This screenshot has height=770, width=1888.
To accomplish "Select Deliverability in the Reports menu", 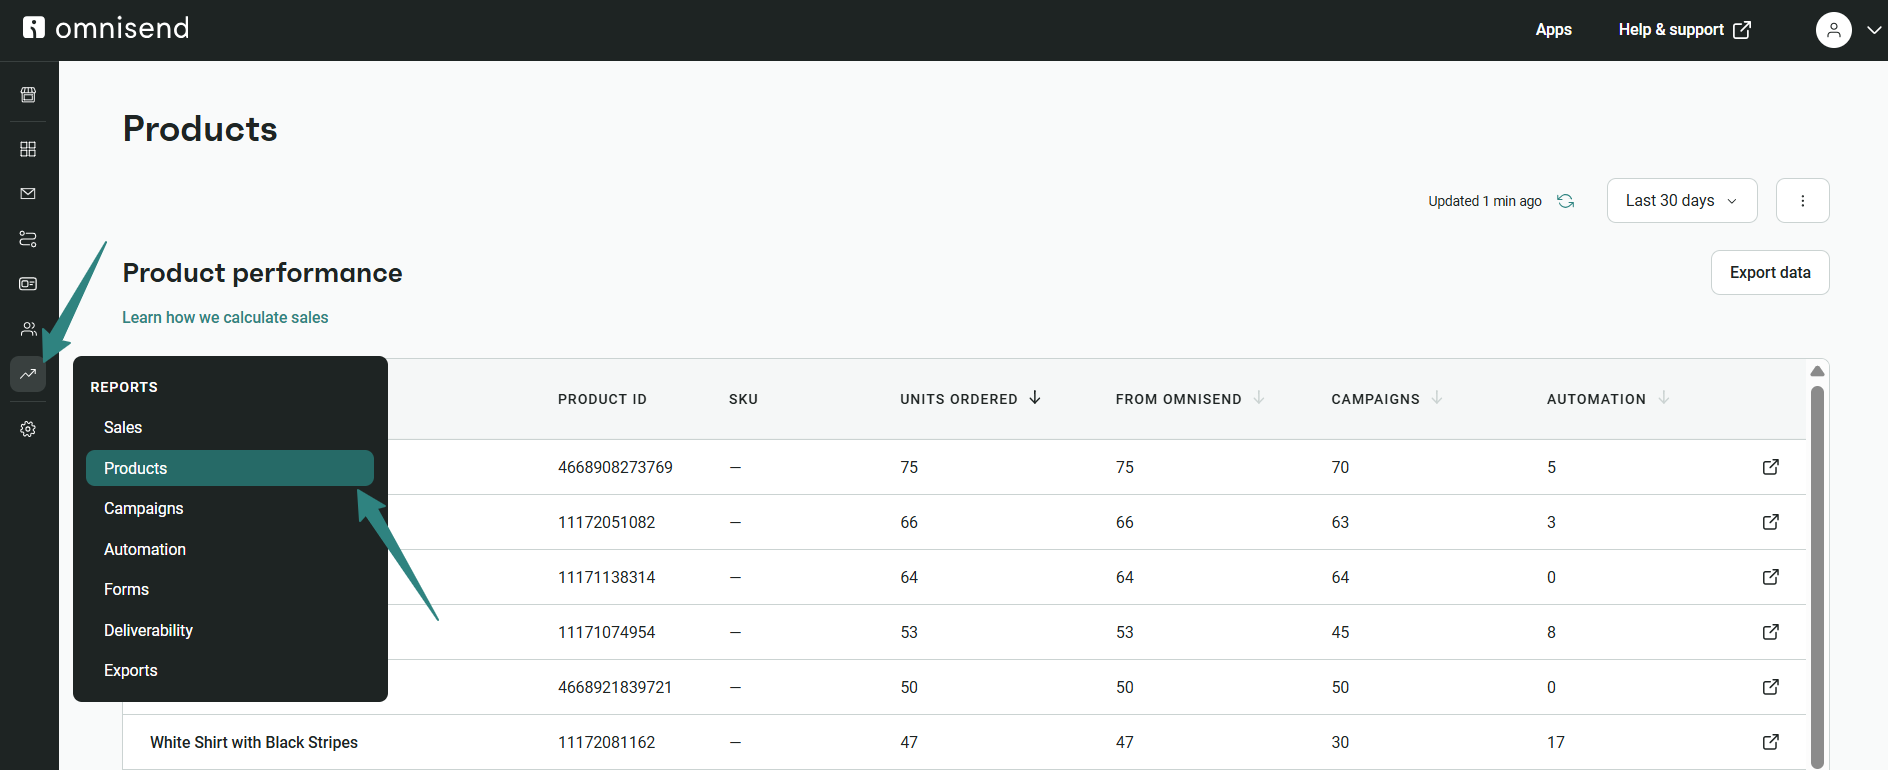I will (148, 630).
